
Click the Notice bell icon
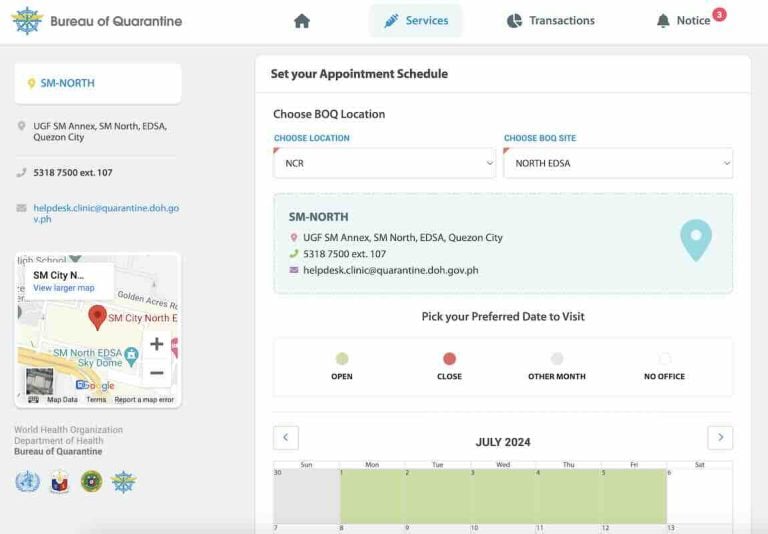click(x=663, y=21)
